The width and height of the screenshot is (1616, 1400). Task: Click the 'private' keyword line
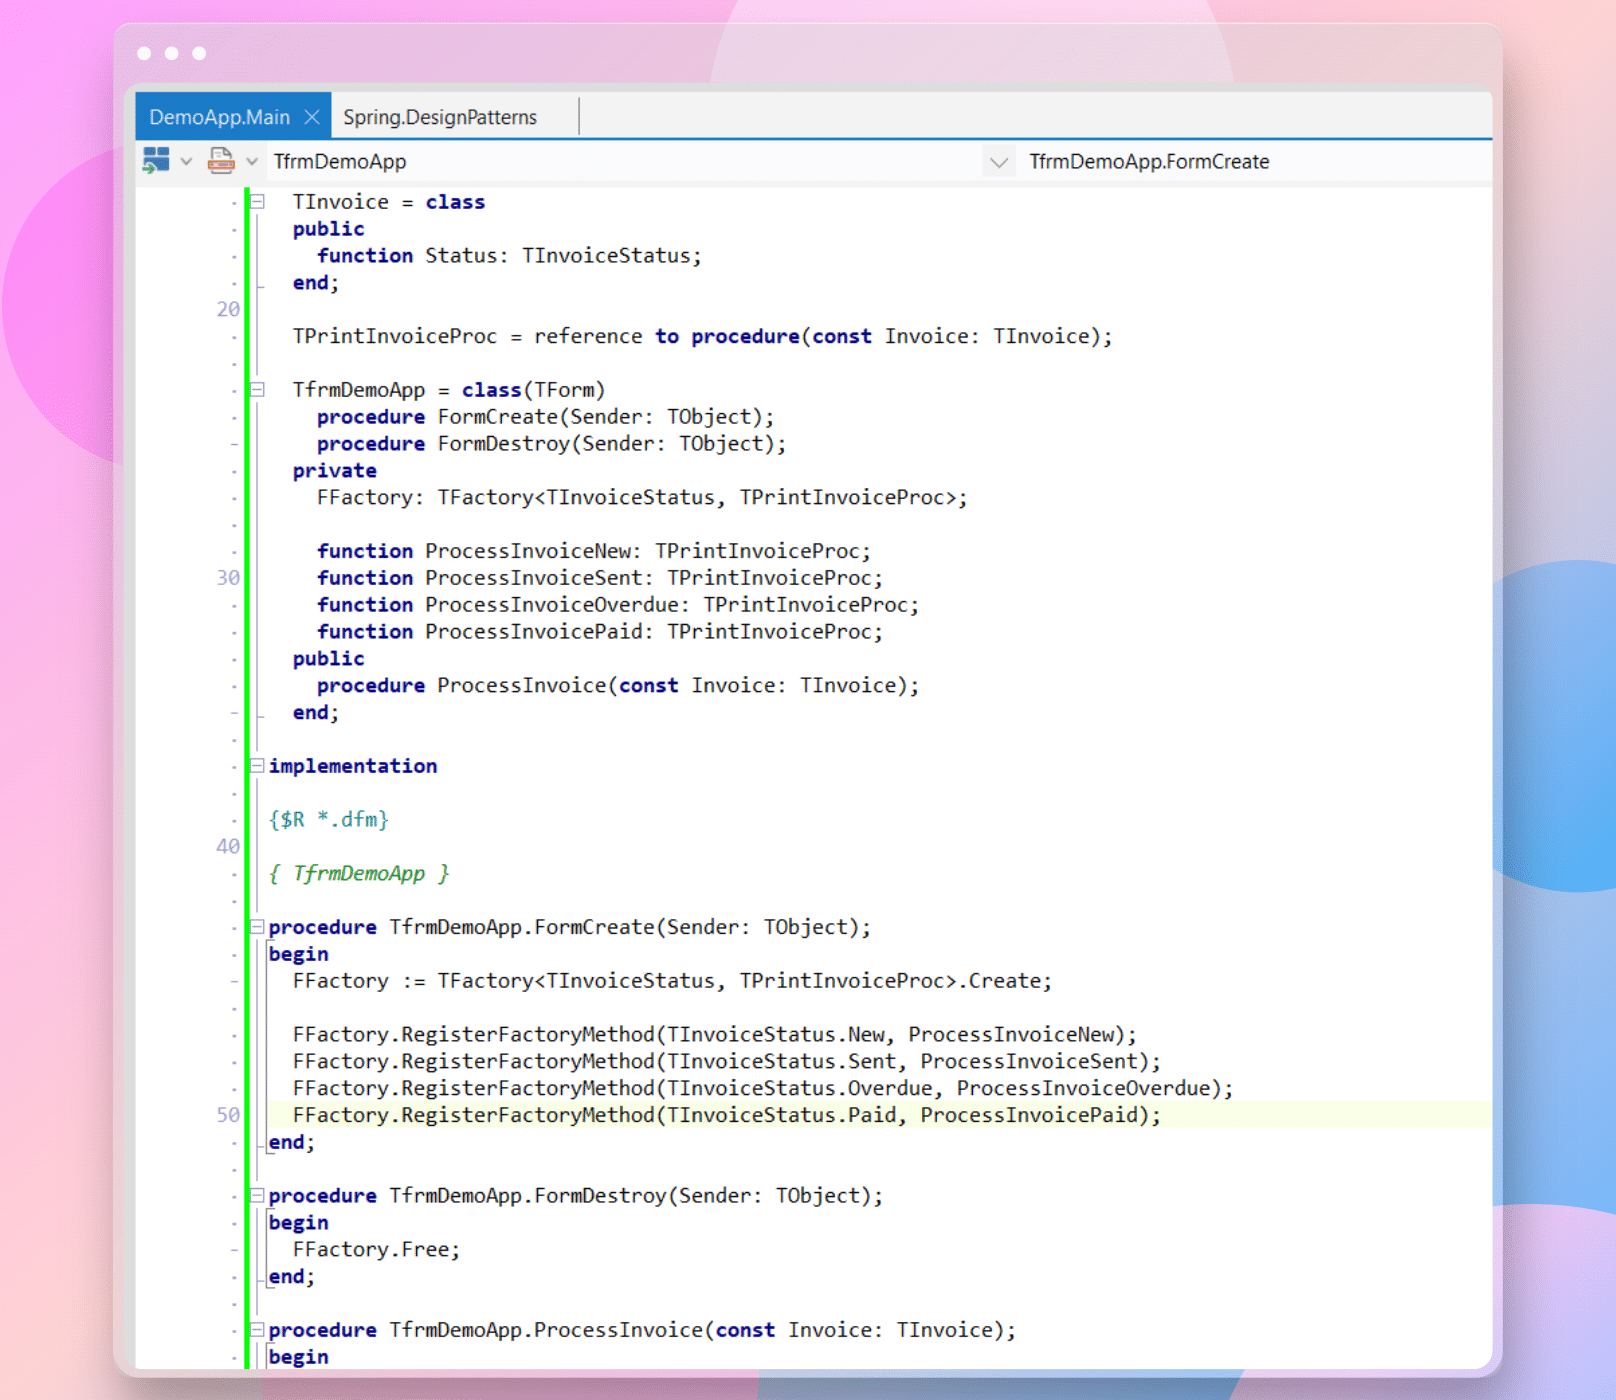click(334, 470)
